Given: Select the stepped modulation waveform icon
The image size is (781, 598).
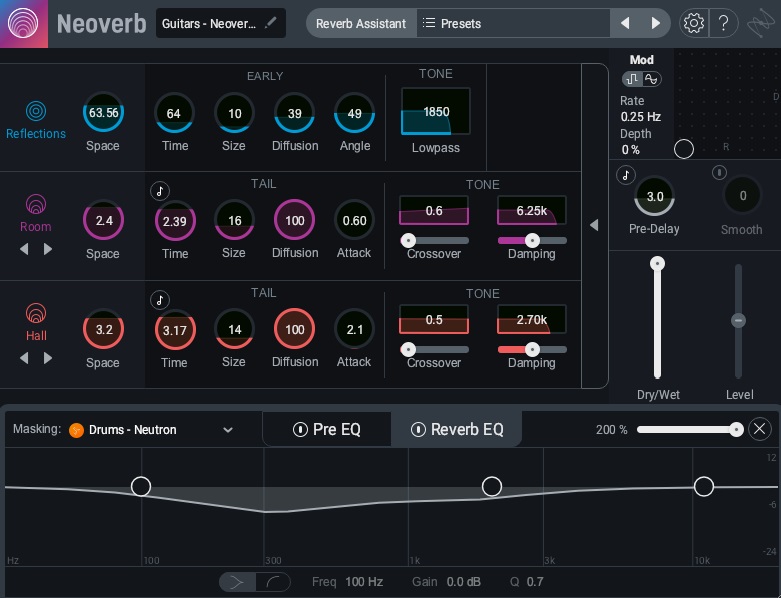Looking at the screenshot, I should [x=633, y=79].
